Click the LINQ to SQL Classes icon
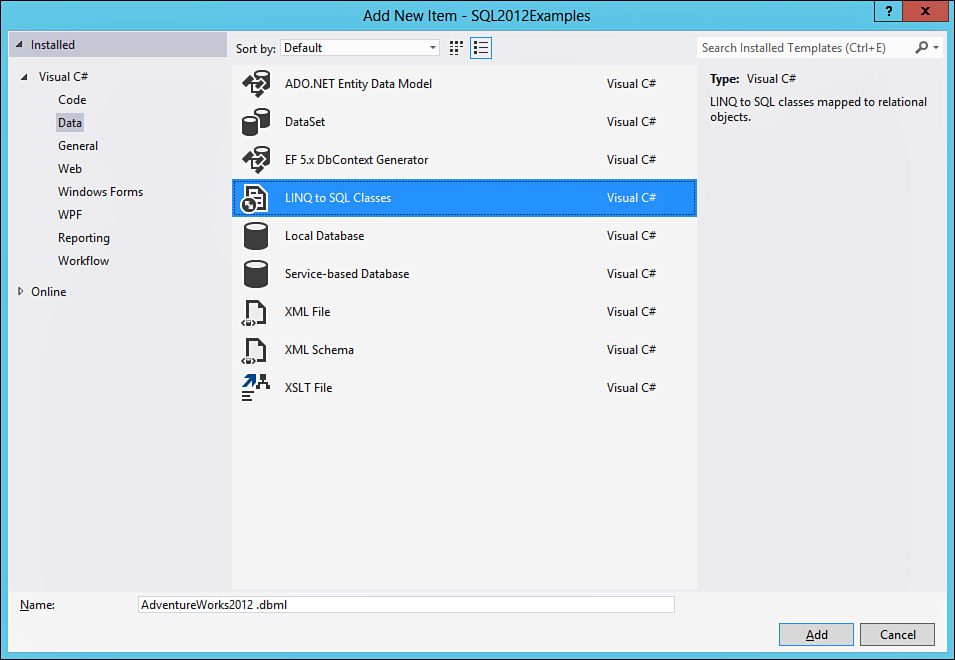Screen dimensions: 955x660 (x=256, y=198)
